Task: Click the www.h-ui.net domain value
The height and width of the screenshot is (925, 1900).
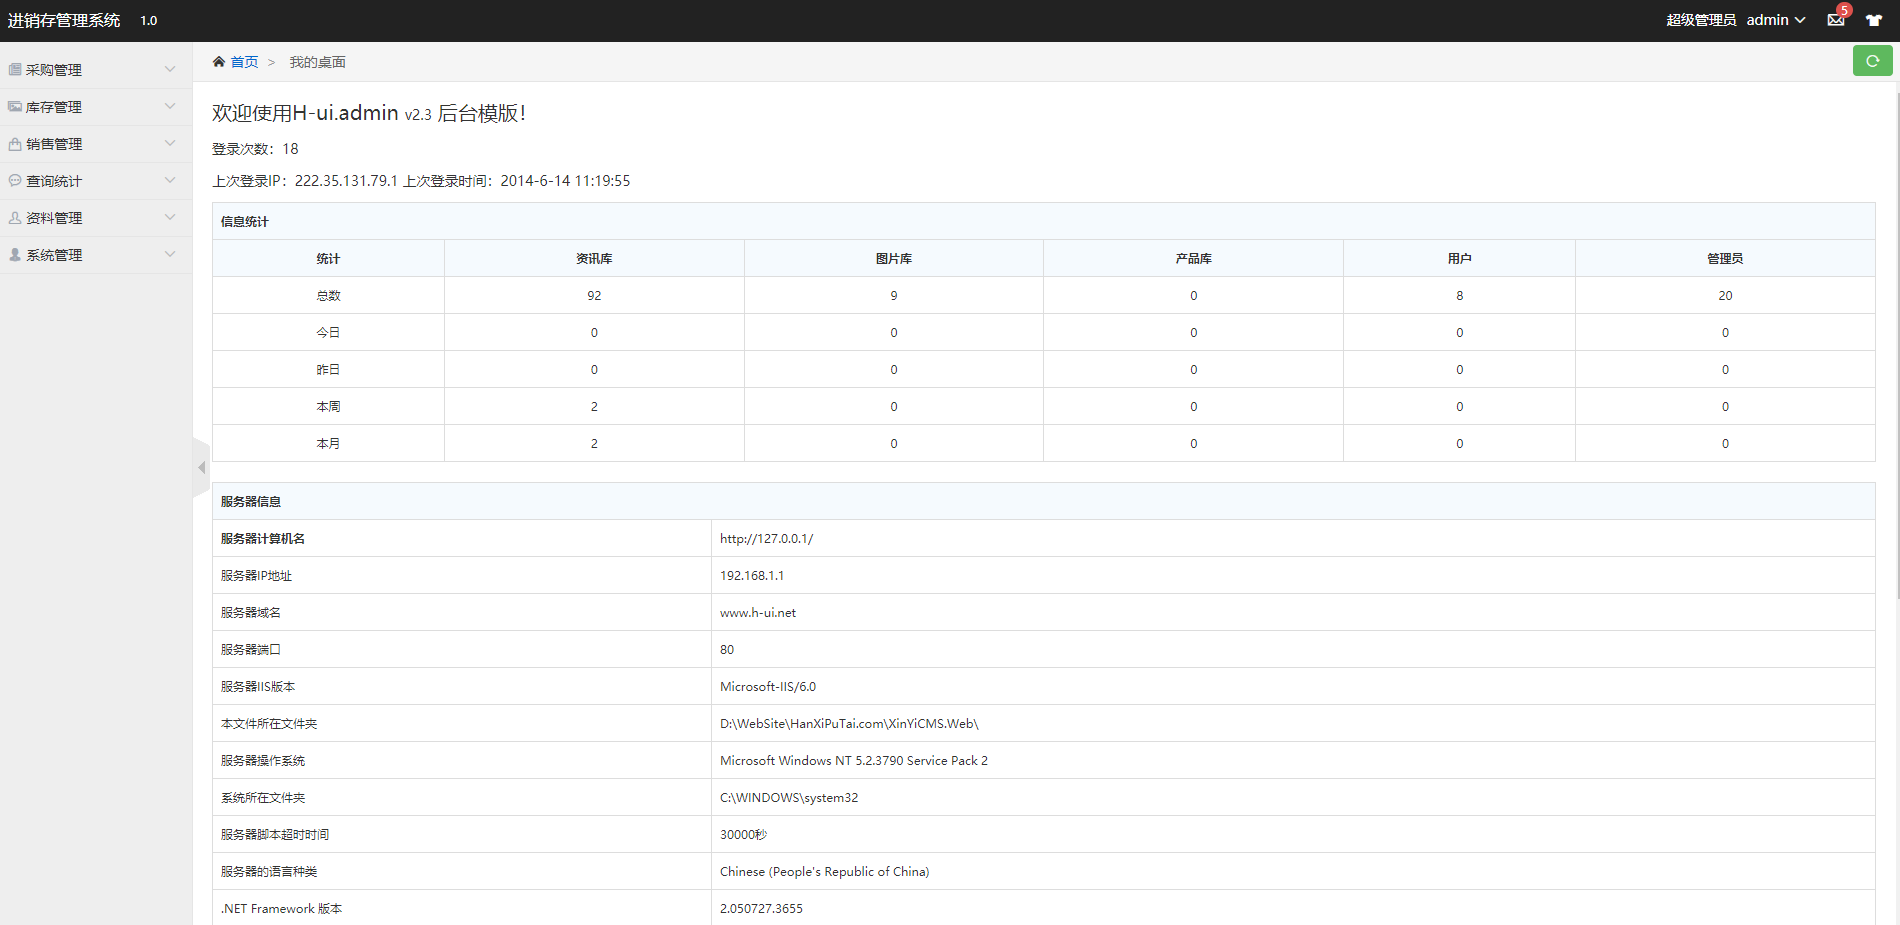Action: click(758, 612)
